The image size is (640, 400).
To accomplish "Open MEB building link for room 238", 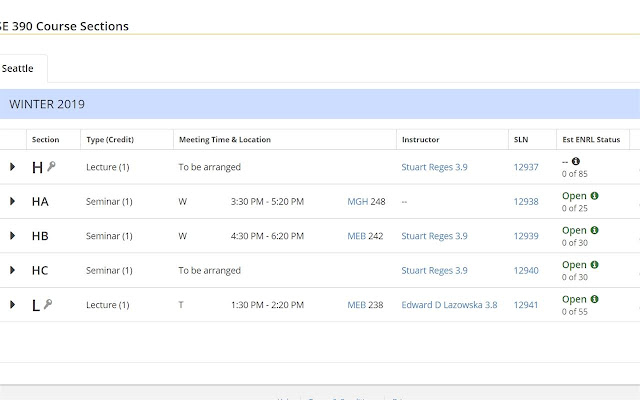I will pos(356,305).
